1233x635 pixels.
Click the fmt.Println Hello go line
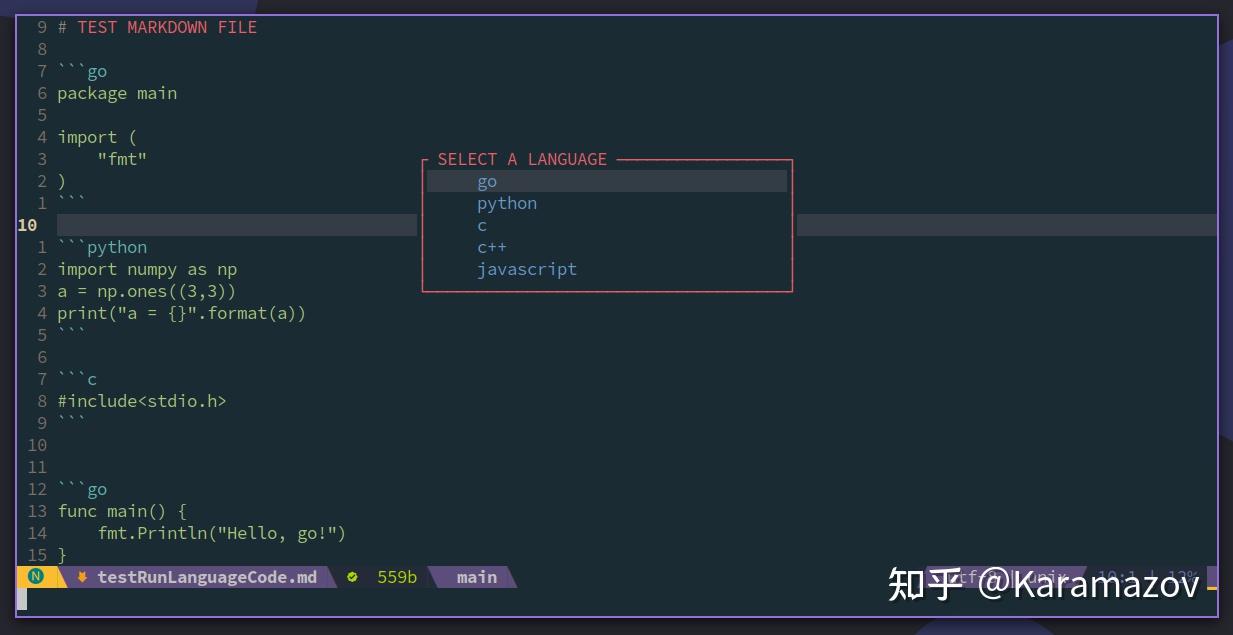[x=222, y=533]
